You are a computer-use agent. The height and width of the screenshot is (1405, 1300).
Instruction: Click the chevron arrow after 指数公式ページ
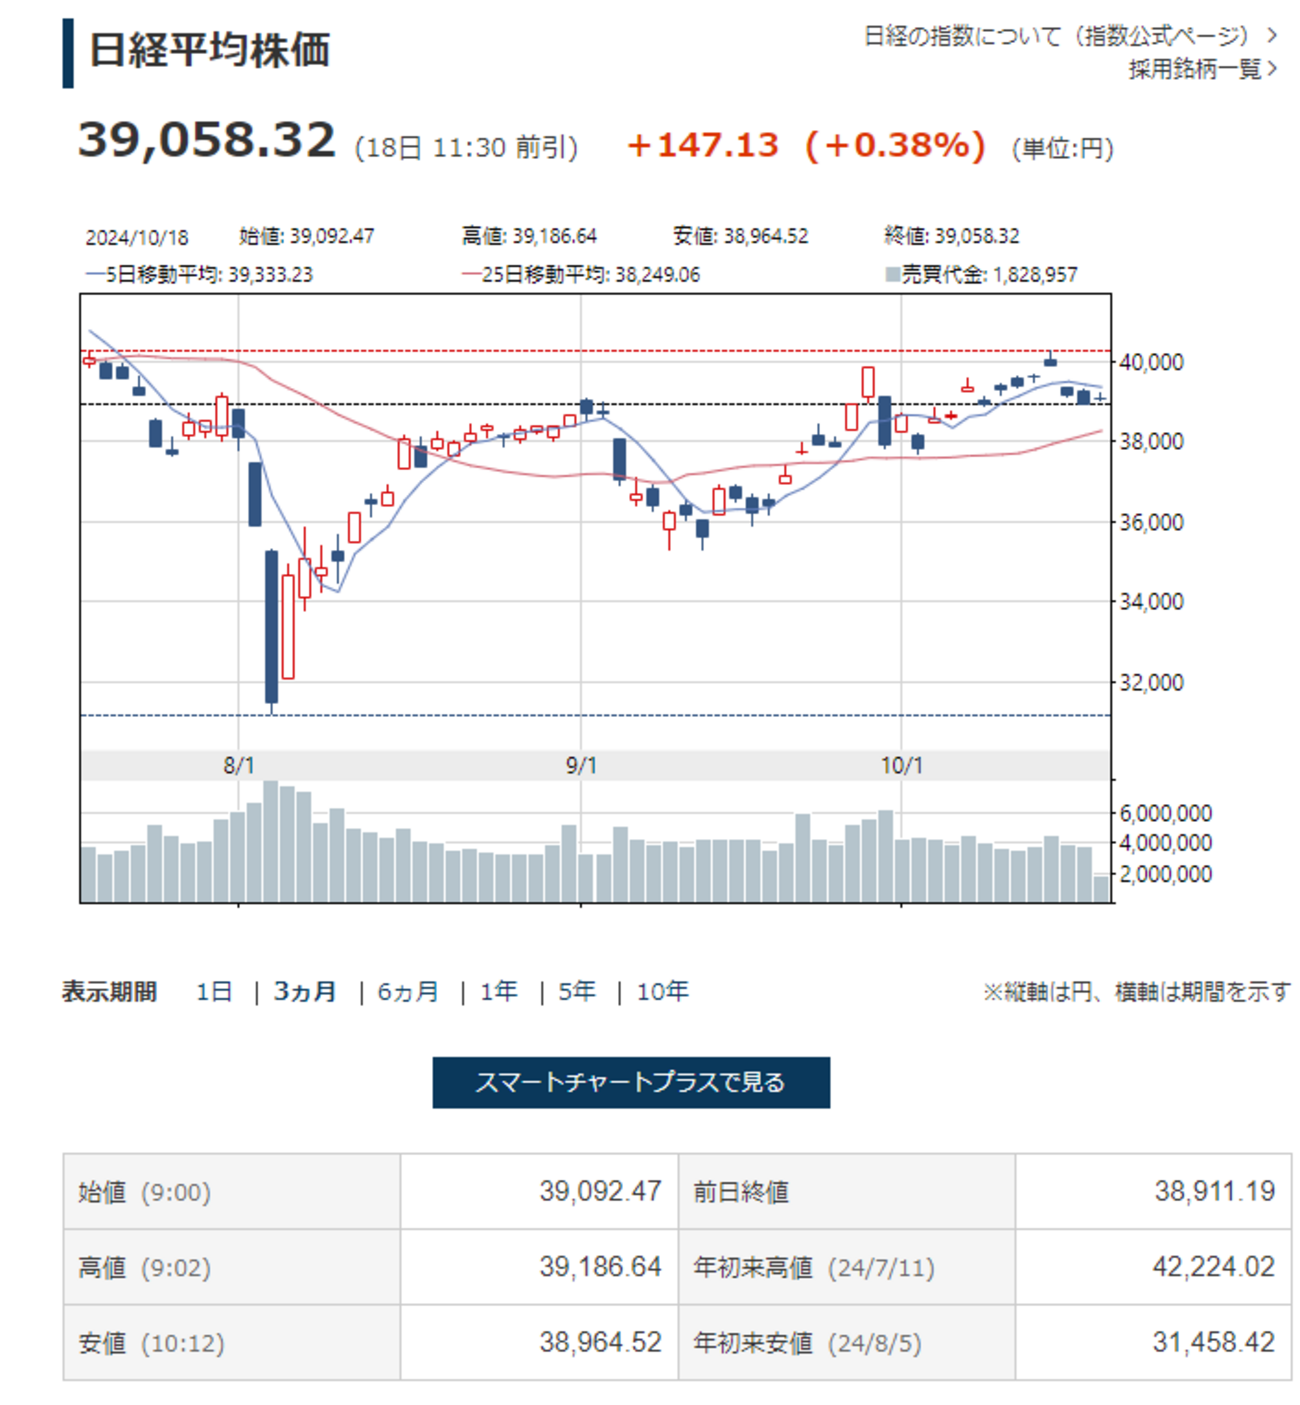click(x=1272, y=36)
